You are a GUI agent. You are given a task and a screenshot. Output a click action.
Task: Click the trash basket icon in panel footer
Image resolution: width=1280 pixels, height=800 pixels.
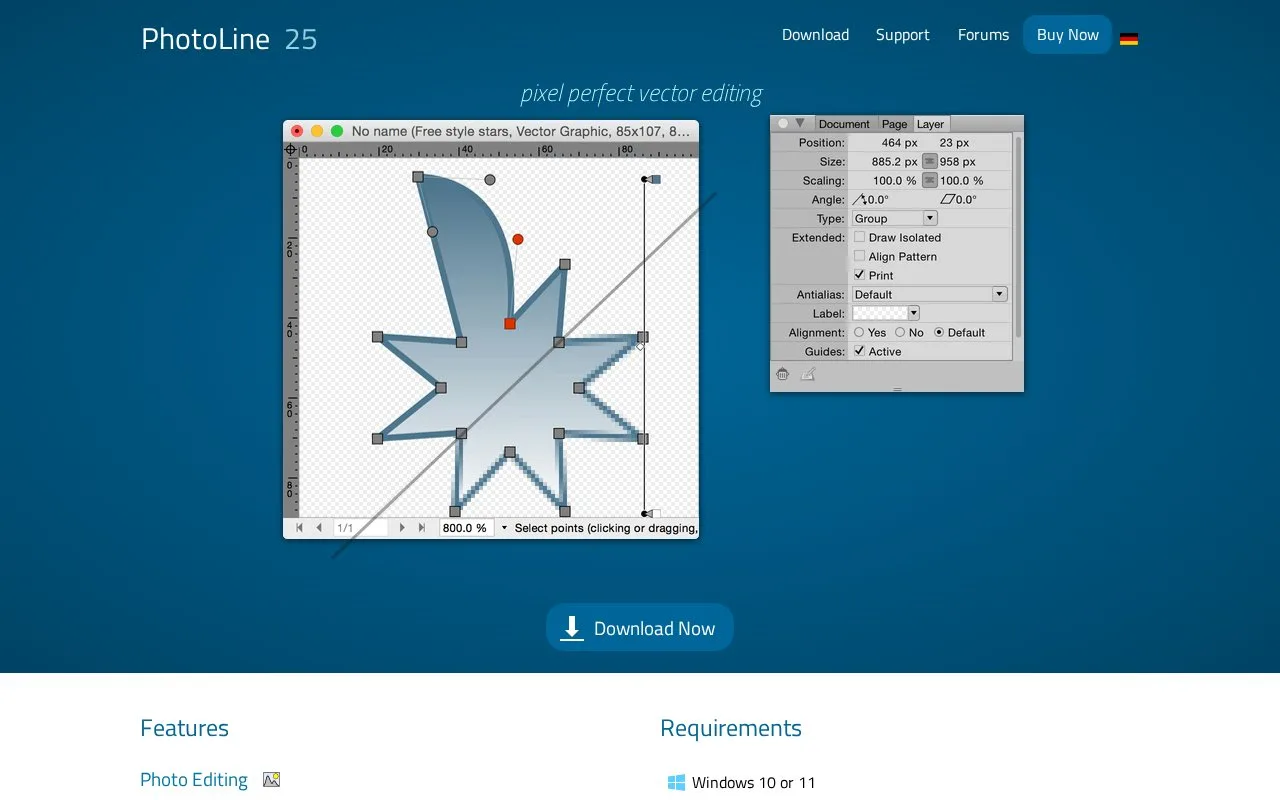coord(782,374)
